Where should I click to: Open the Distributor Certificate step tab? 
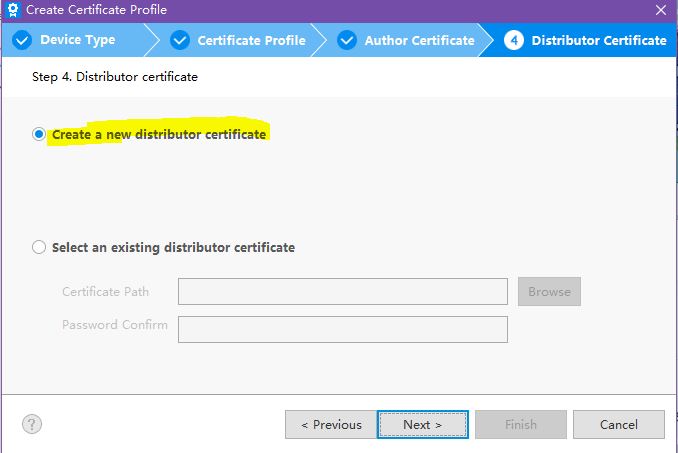pos(599,41)
